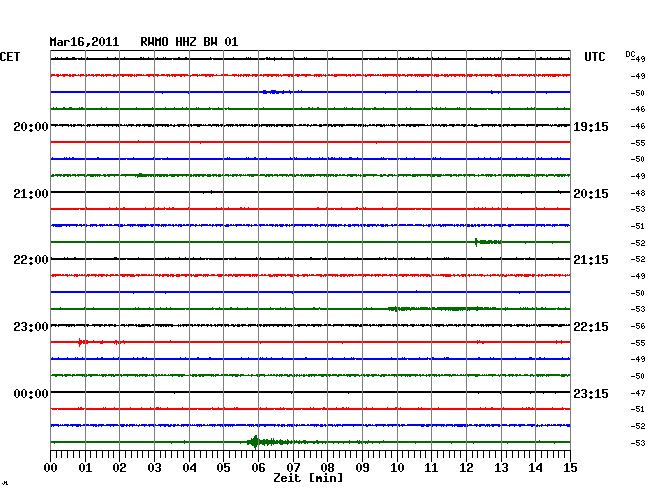
Task: Click minute tick label "01" on time axis
Action: [x=85, y=468]
